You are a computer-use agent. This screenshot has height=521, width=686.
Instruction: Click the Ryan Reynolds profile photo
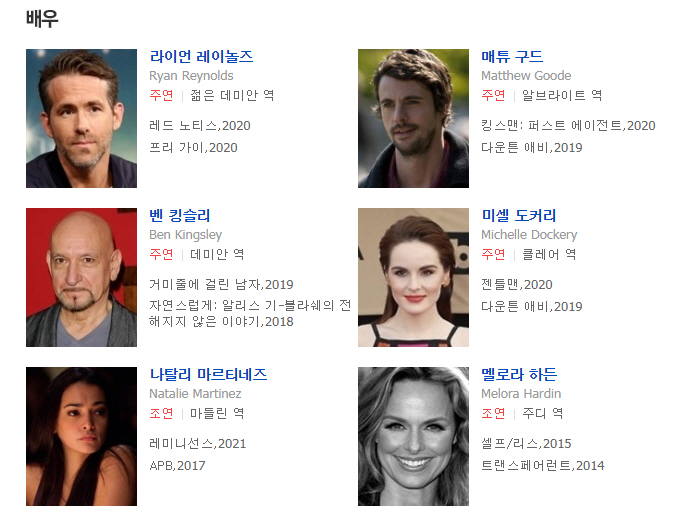(x=81, y=119)
